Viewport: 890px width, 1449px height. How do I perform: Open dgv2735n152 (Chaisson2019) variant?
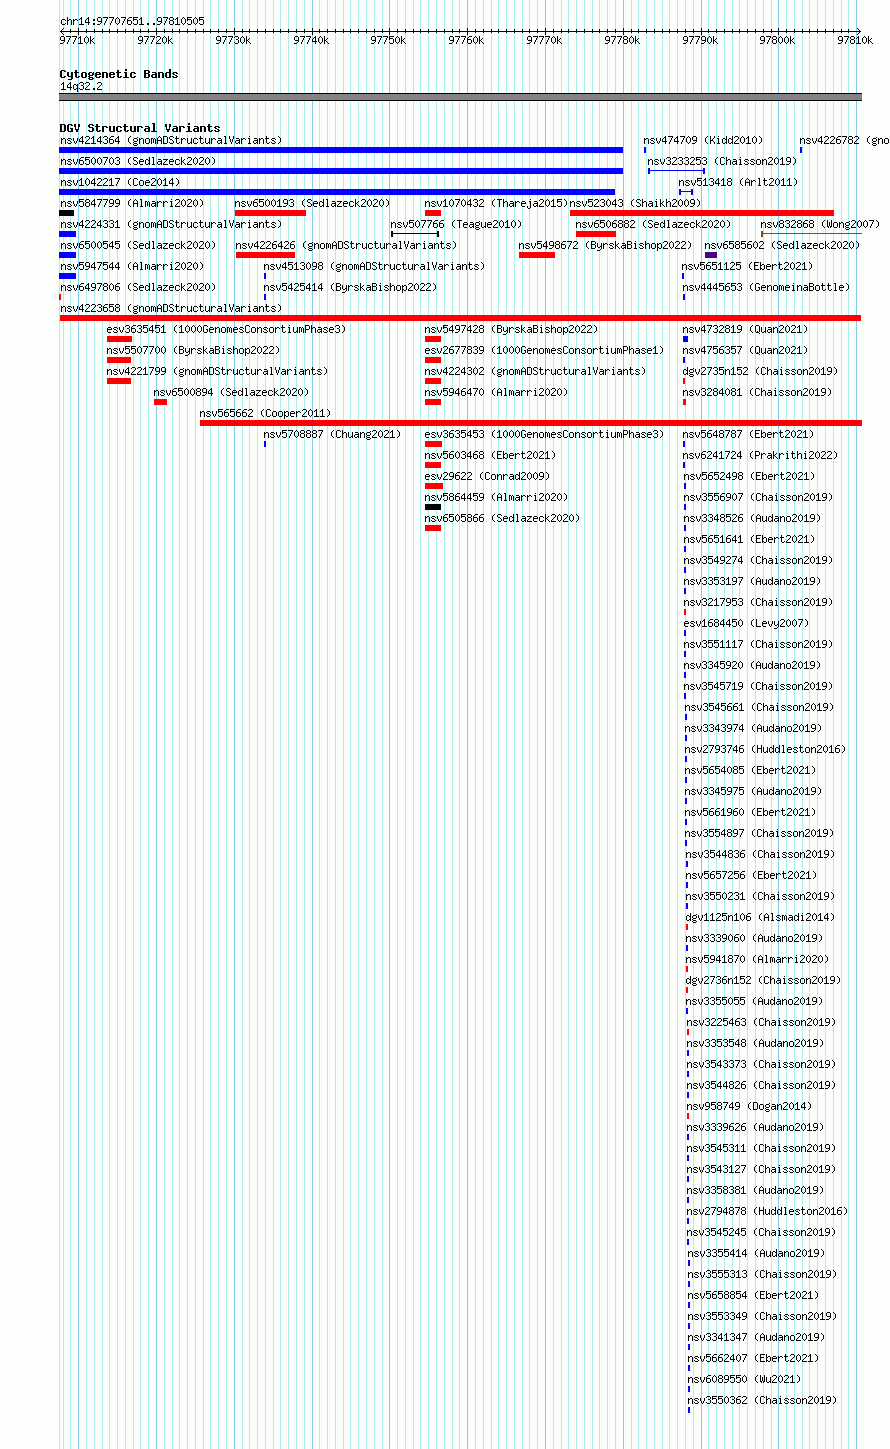(760, 372)
